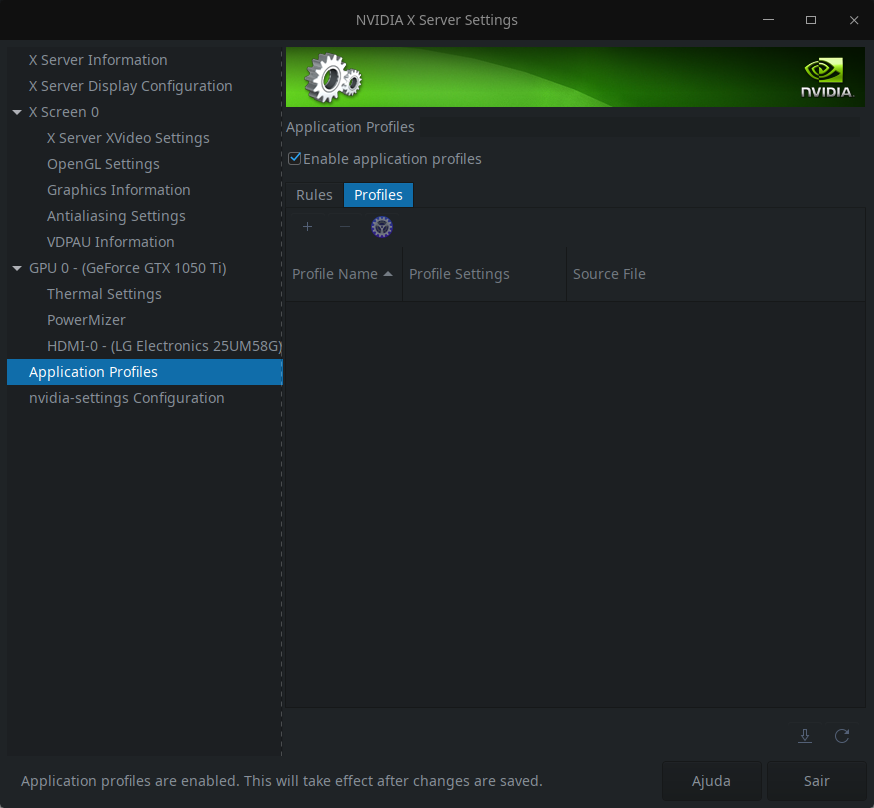This screenshot has width=874, height=808.
Task: Open X Server Display Configuration
Action: pyautogui.click(x=130, y=86)
